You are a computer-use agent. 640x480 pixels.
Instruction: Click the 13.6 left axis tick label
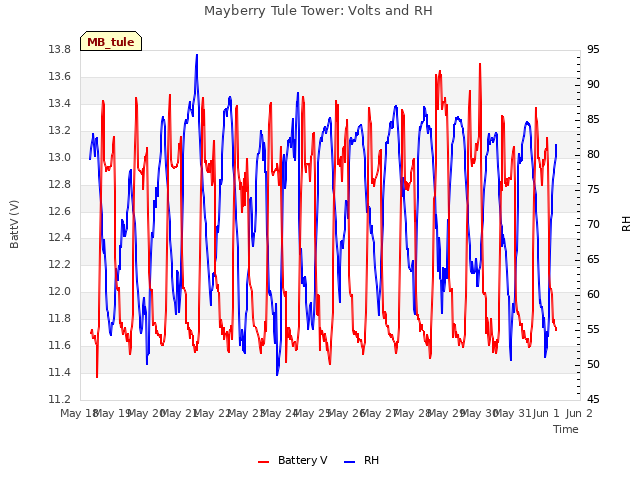pyautogui.click(x=60, y=77)
